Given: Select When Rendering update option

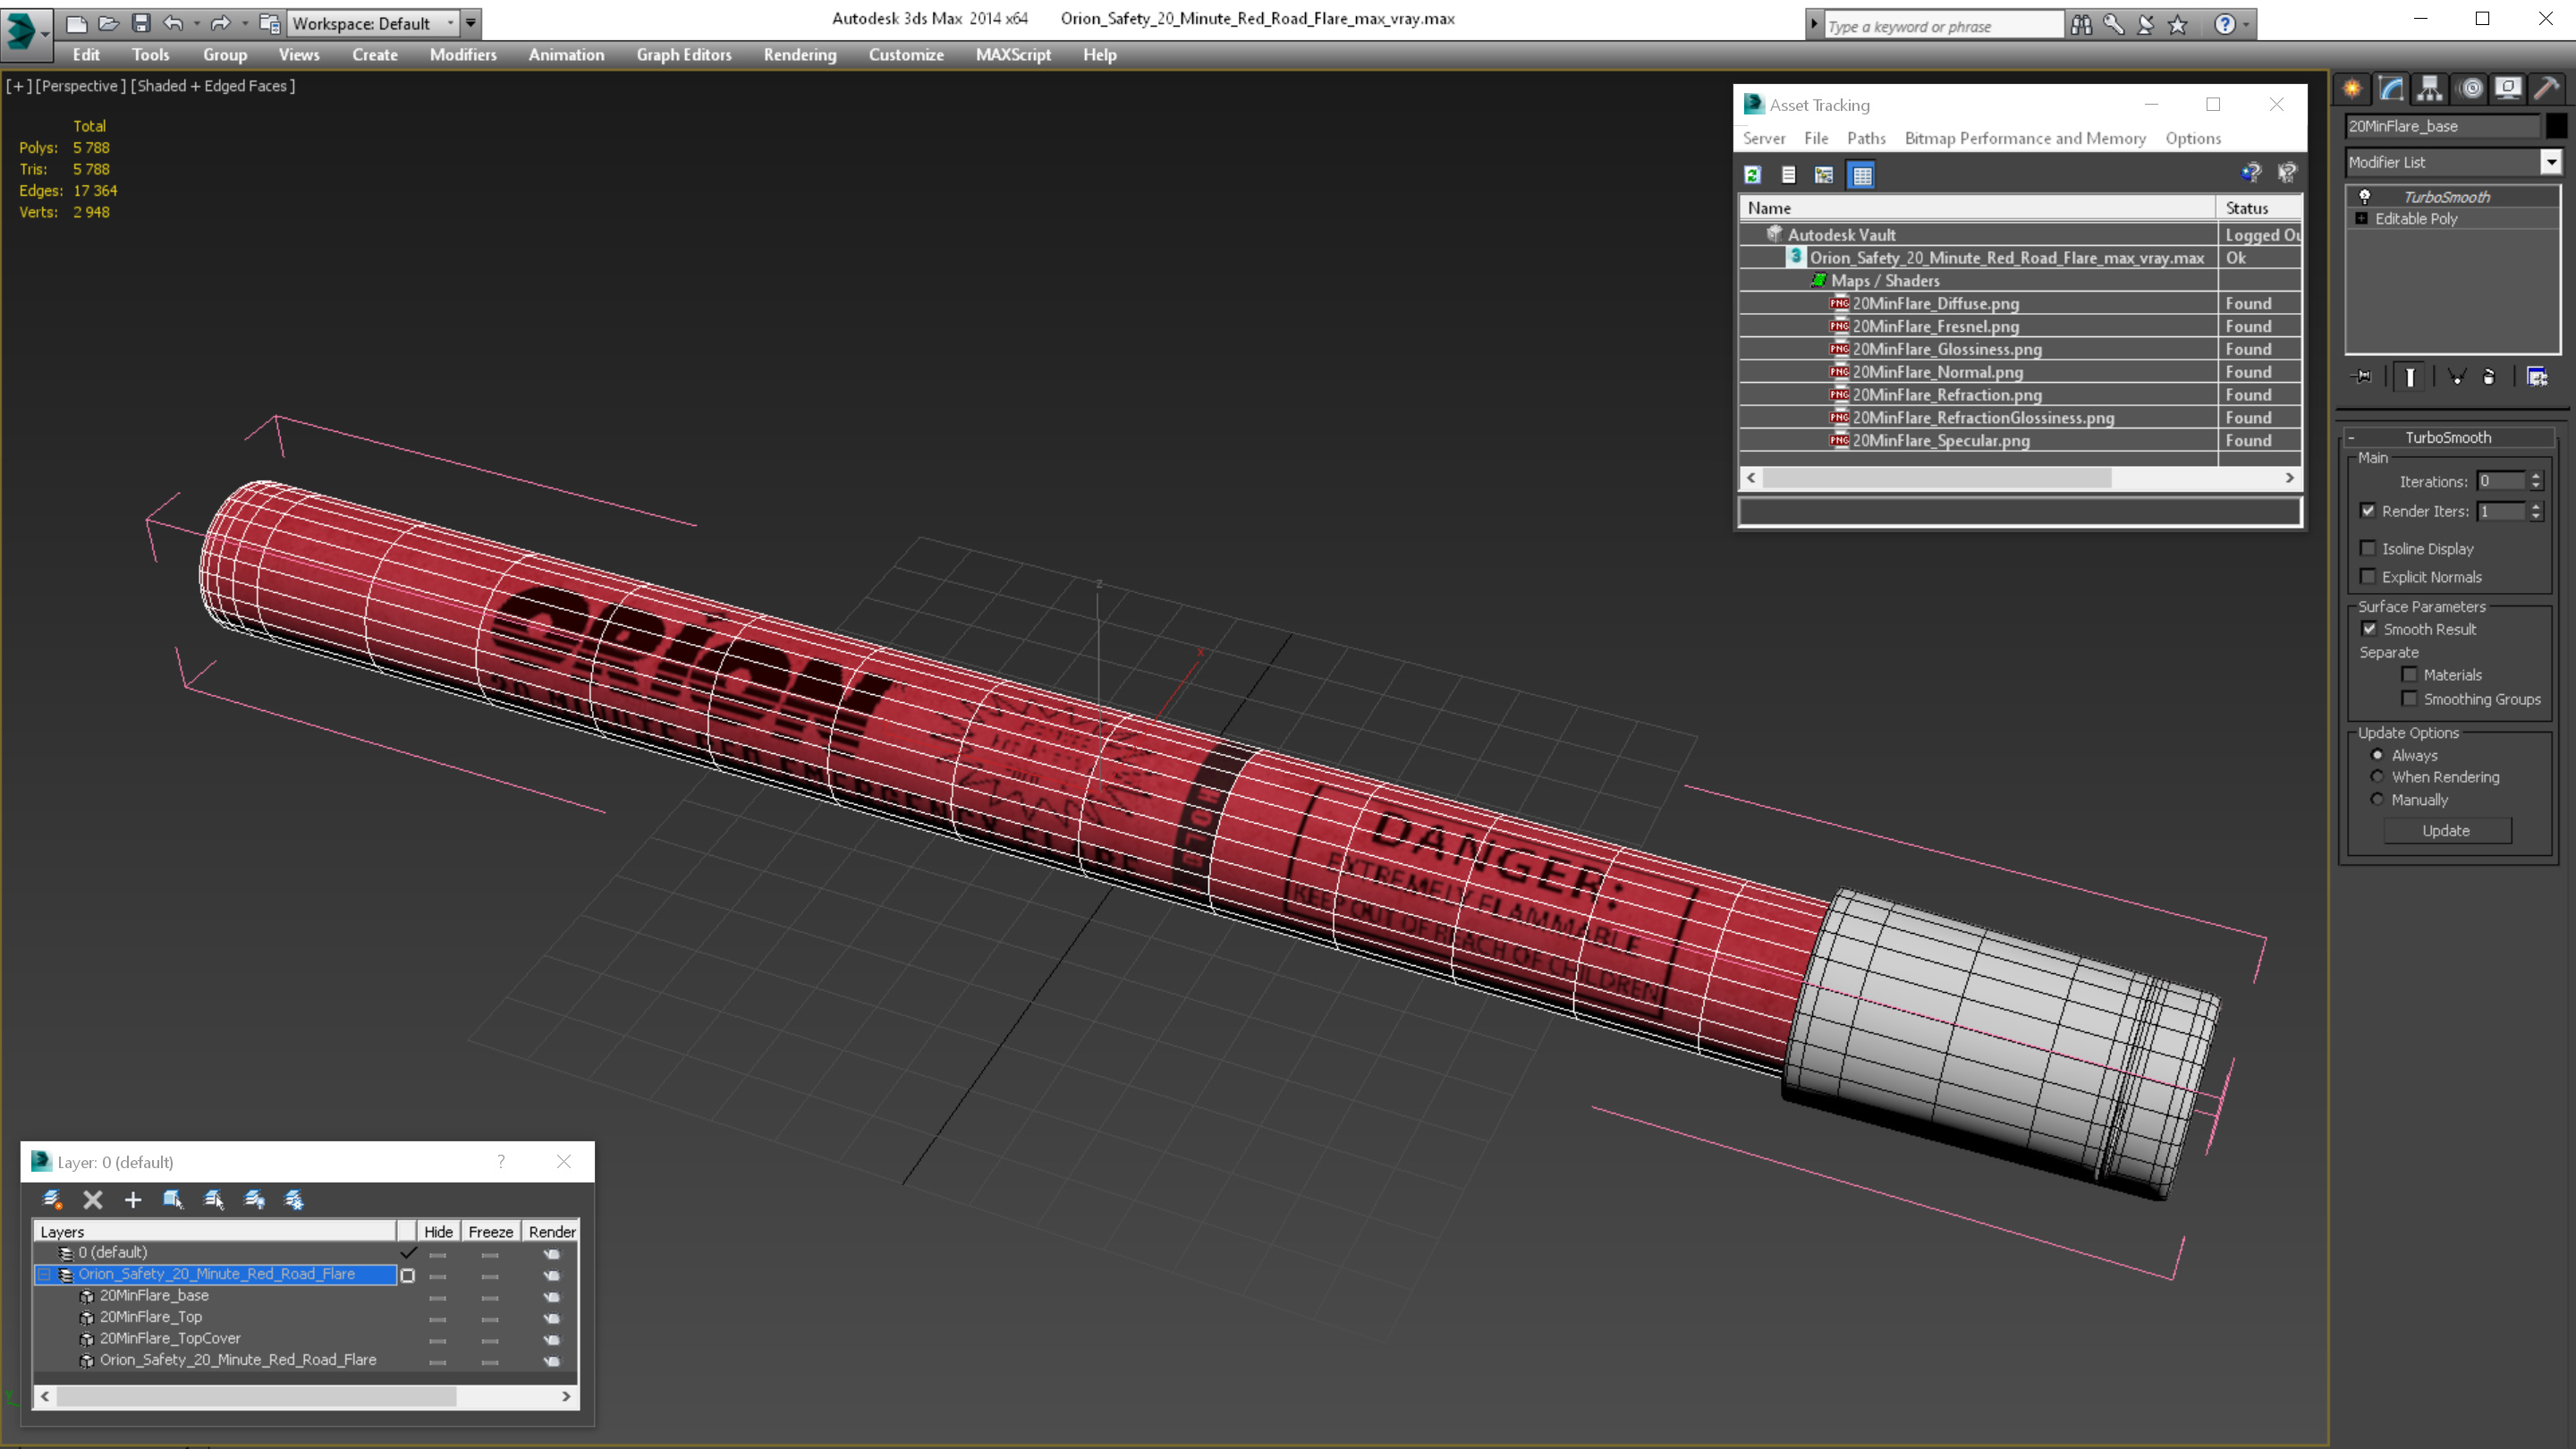Looking at the screenshot, I should coord(2377,777).
